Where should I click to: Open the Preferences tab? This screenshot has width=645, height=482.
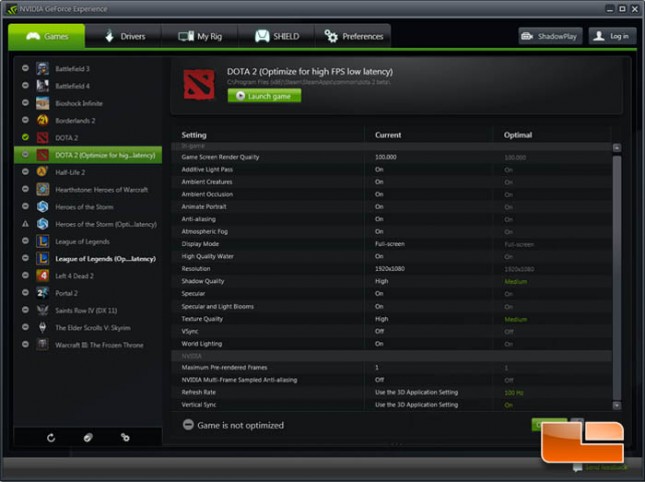[x=353, y=36]
